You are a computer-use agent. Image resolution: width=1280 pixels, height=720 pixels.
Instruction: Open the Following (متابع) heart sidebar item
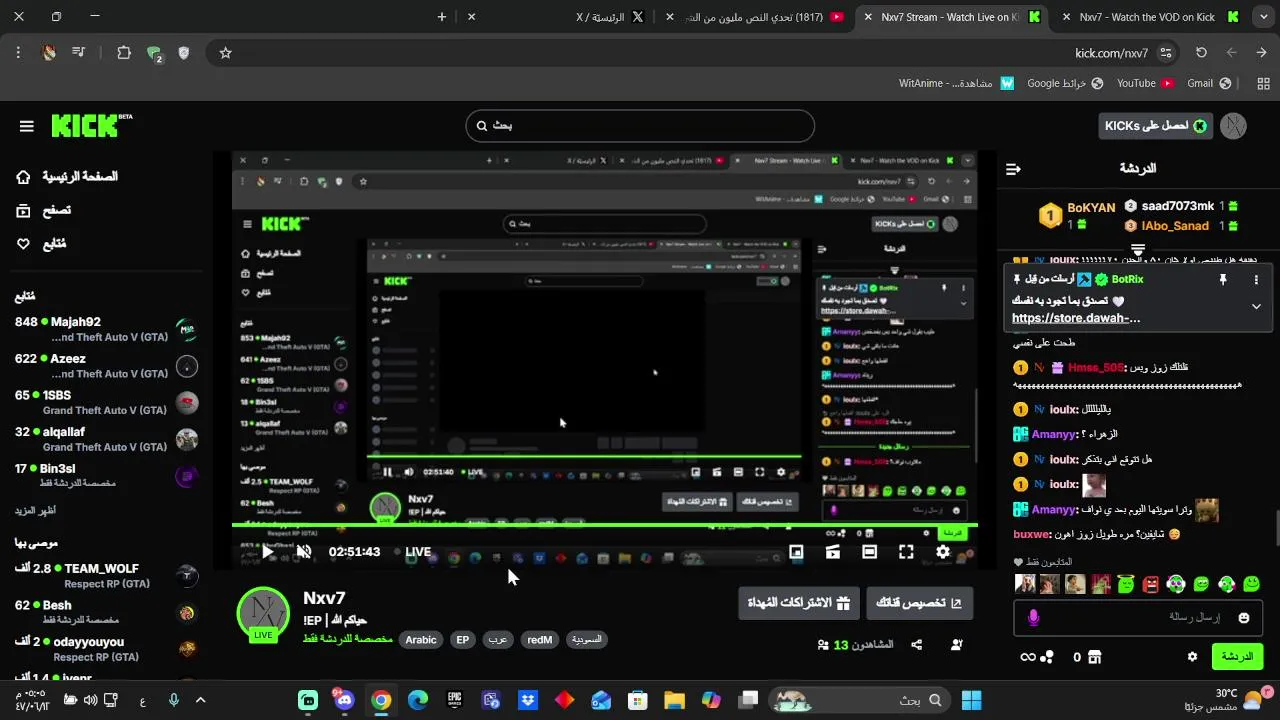41,244
